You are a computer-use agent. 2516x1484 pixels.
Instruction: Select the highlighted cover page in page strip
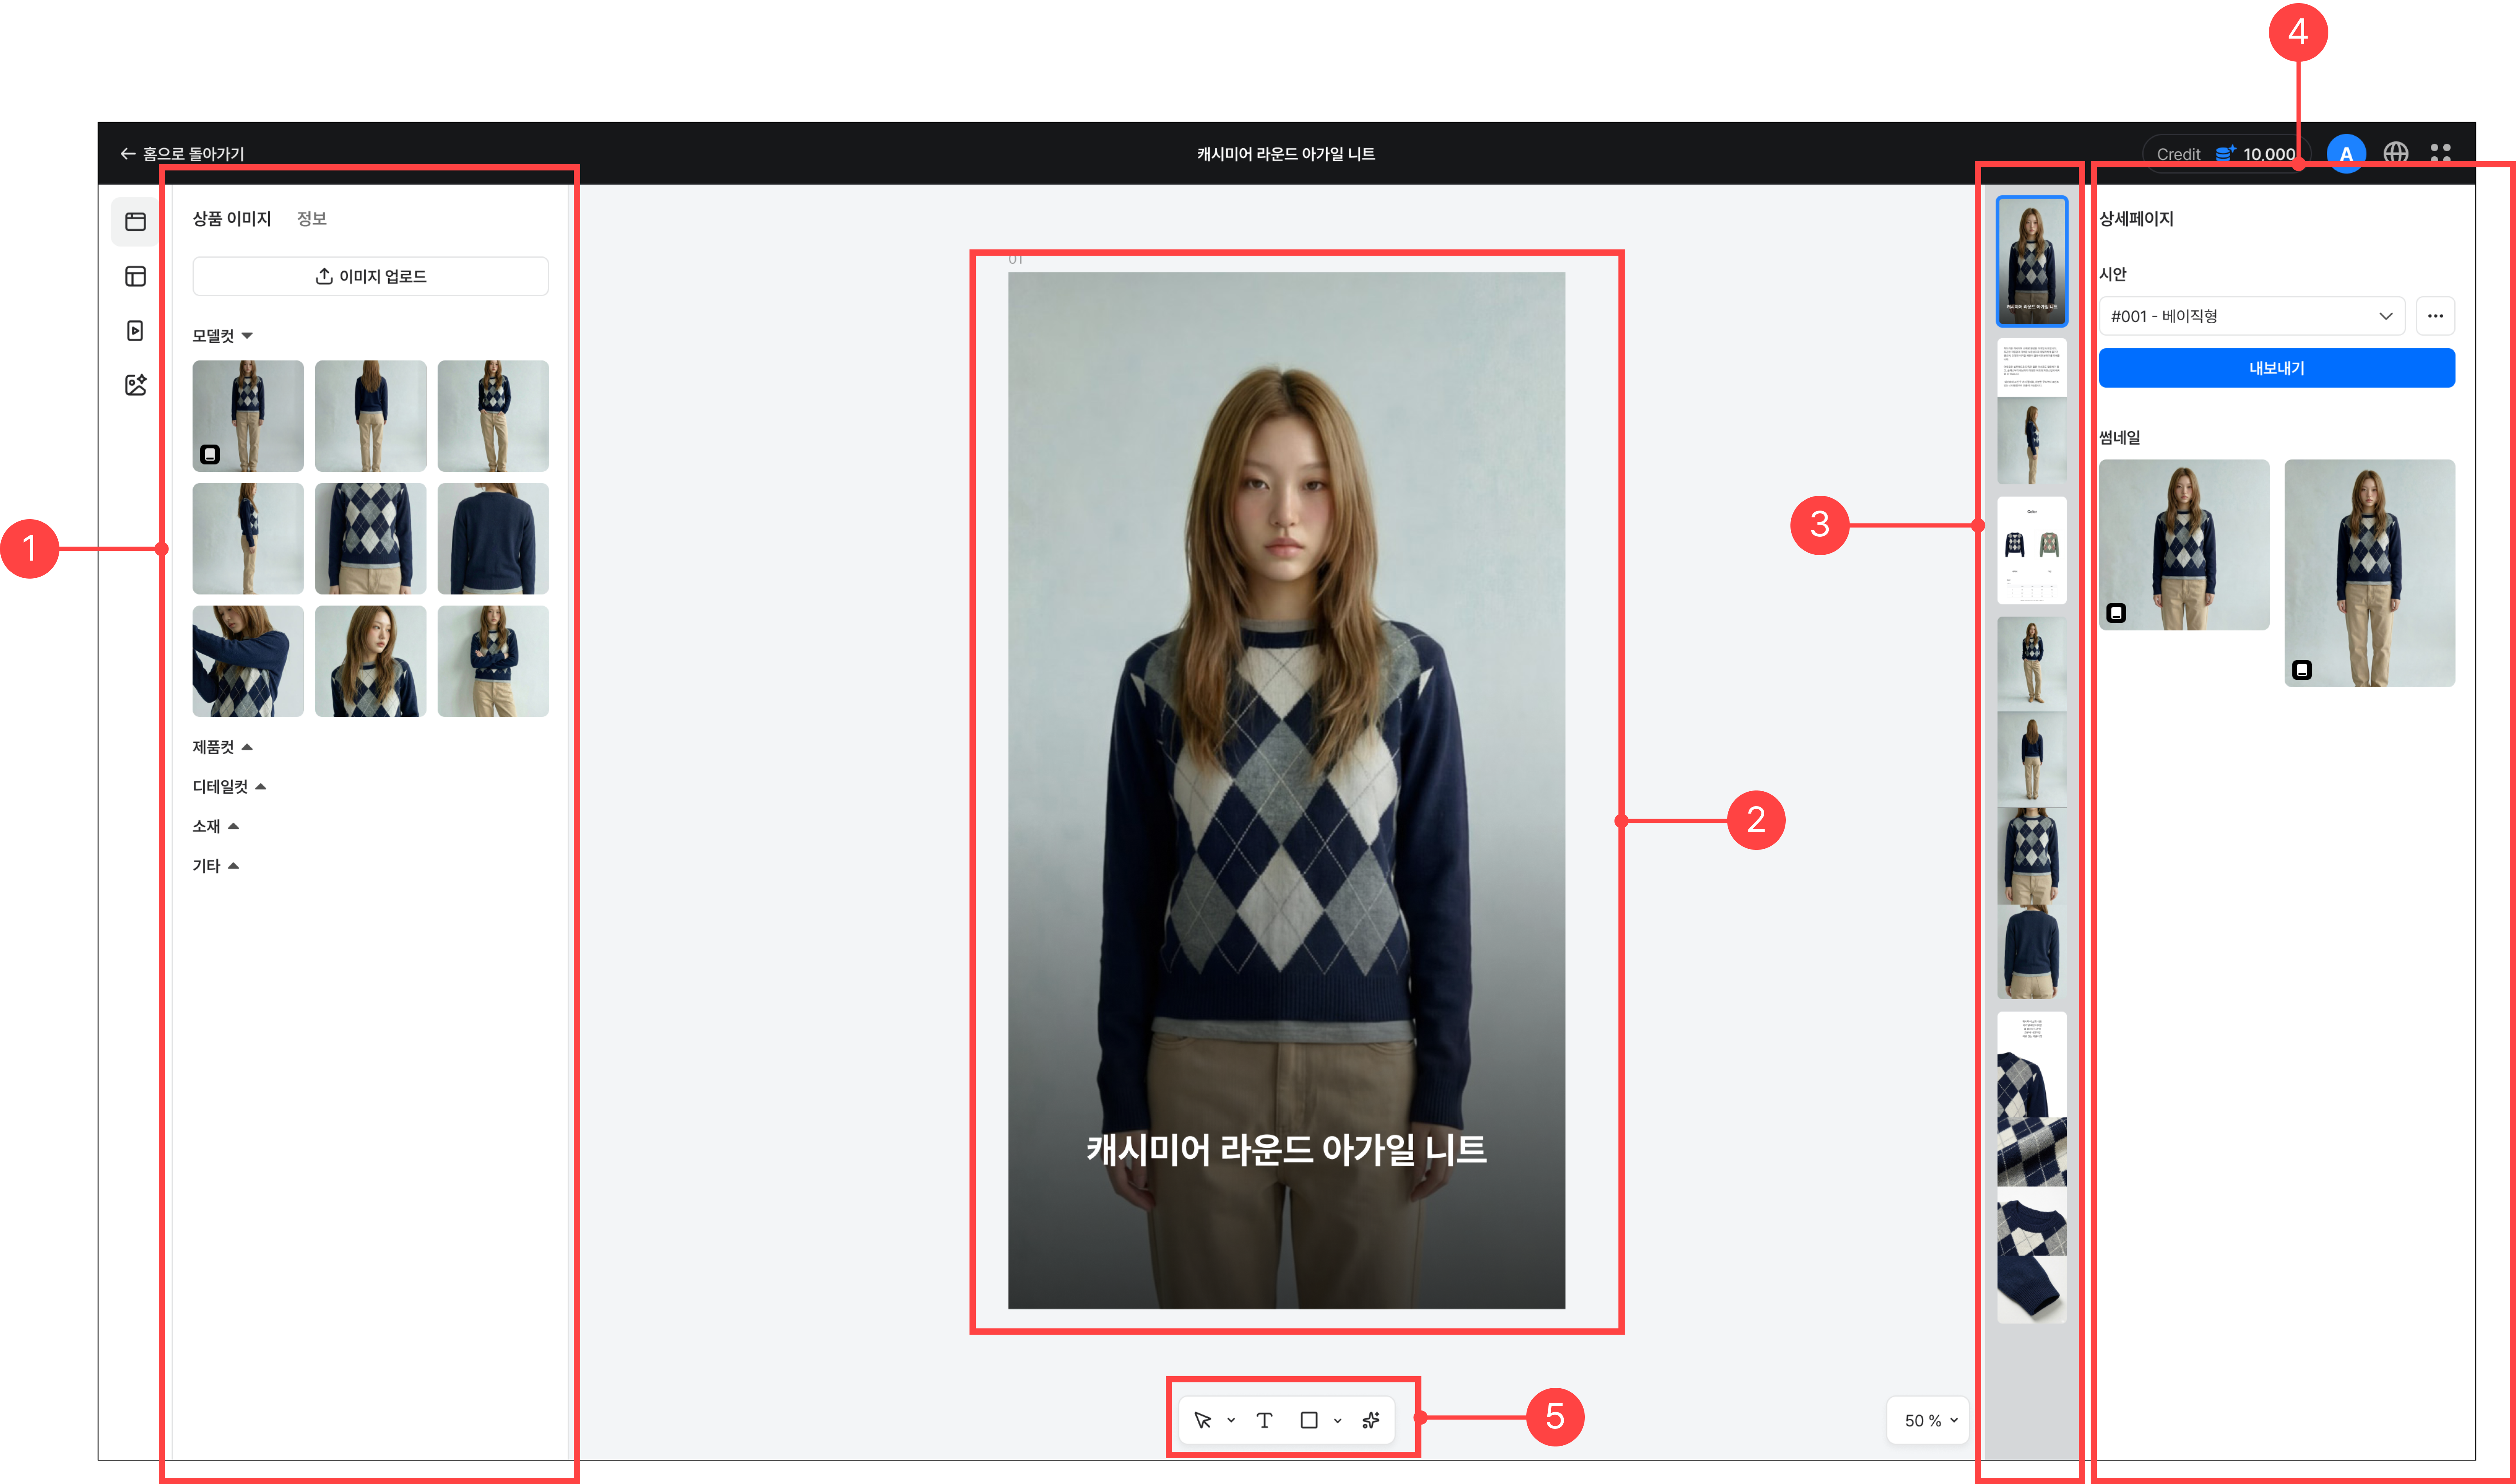coord(2032,262)
